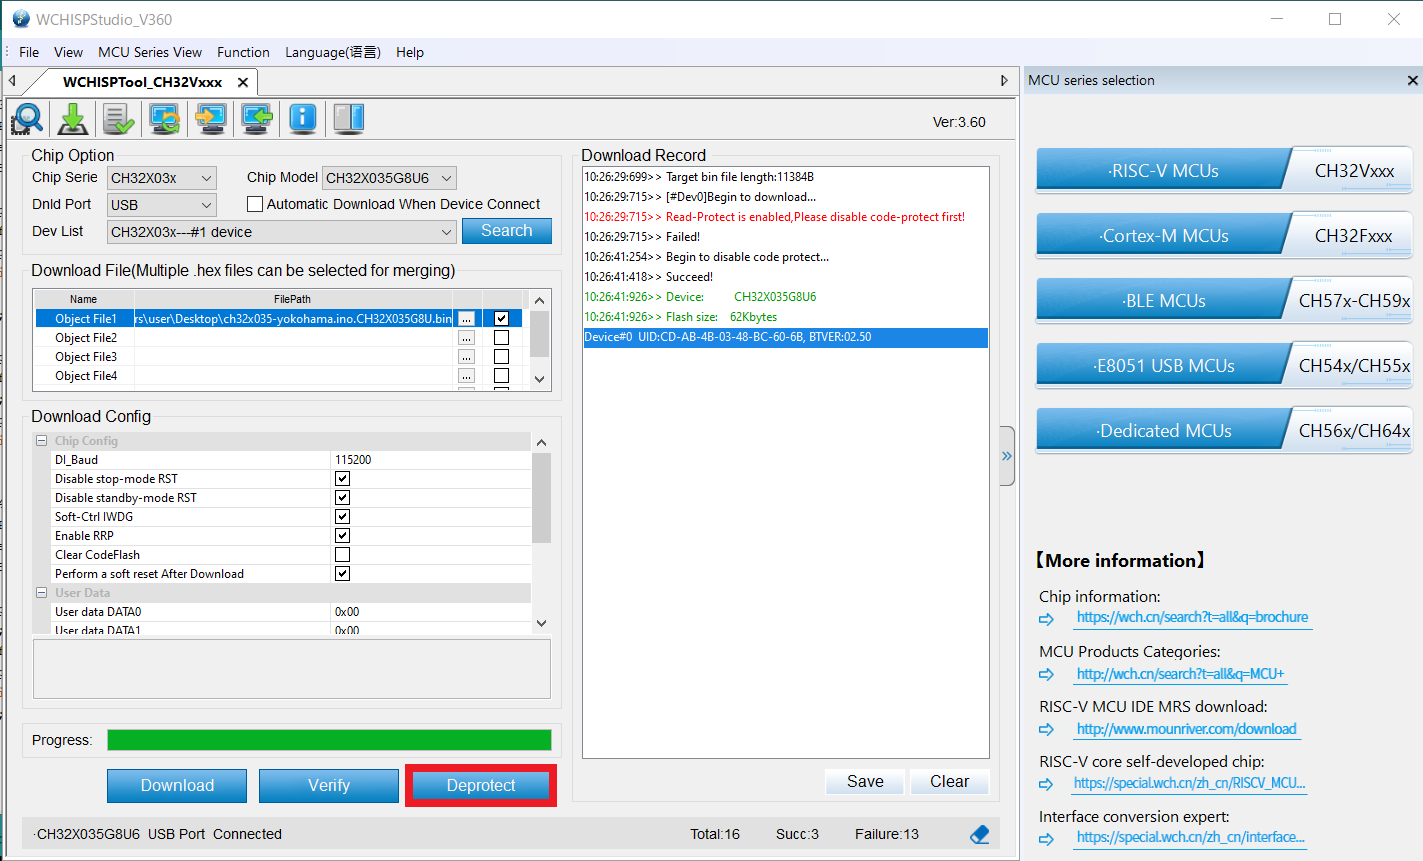
Task: Open the MCU Series View menu
Action: point(150,52)
